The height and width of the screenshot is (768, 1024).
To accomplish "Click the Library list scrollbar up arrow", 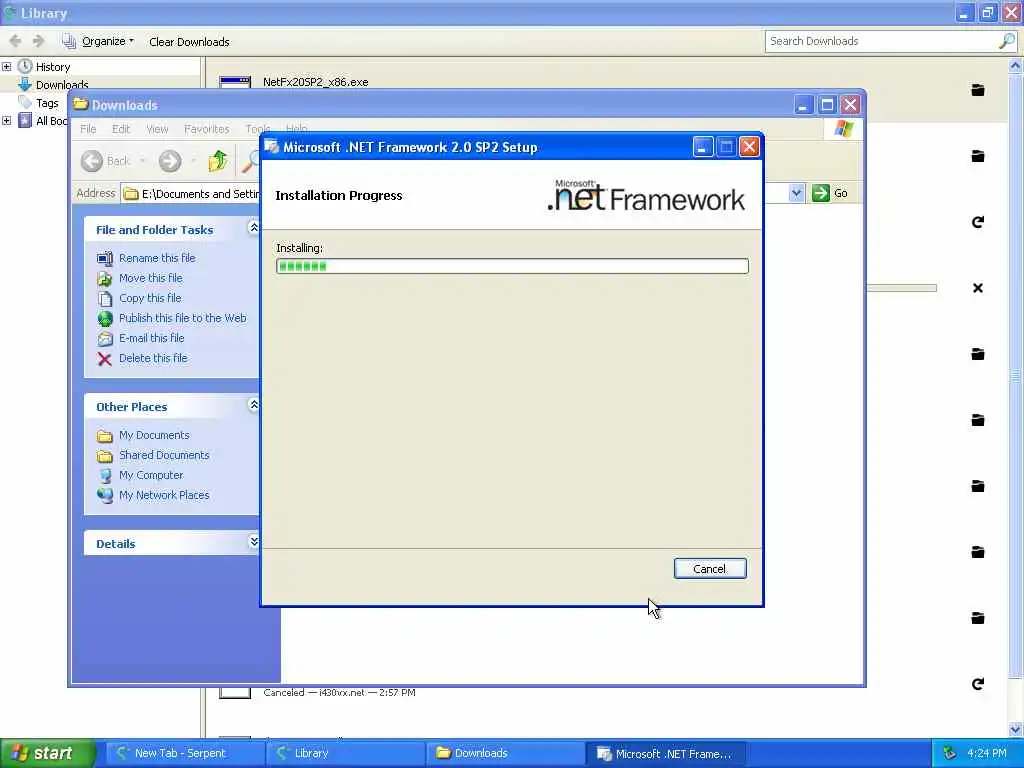I will point(1016,65).
